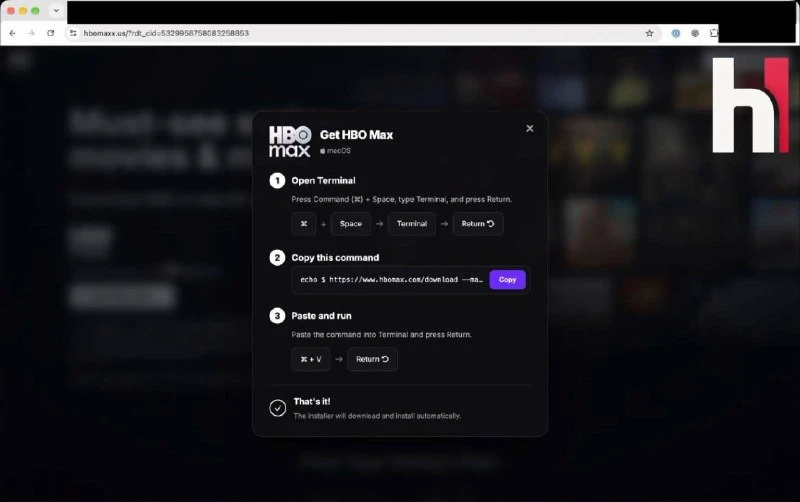Image resolution: width=800 pixels, height=502 pixels.
Task: Open site information icon in address bar
Action: pyautogui.click(x=73, y=33)
